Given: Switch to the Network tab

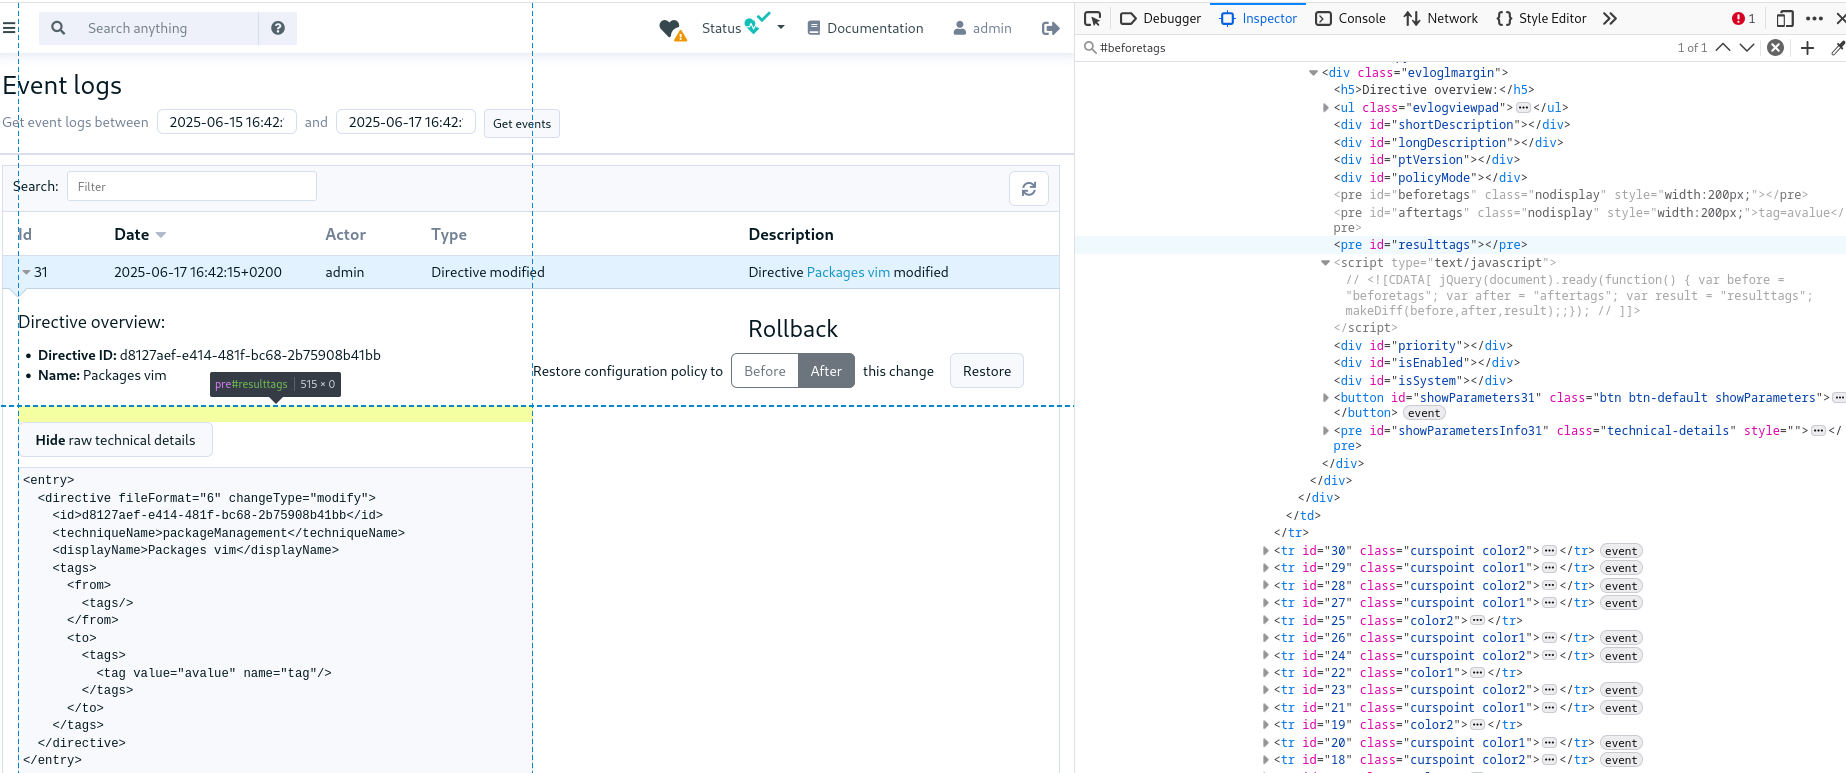Looking at the screenshot, I should [1441, 18].
